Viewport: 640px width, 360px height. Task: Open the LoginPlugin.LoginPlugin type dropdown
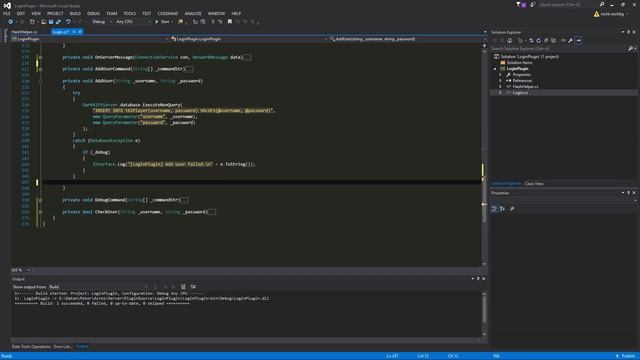[x=249, y=39]
